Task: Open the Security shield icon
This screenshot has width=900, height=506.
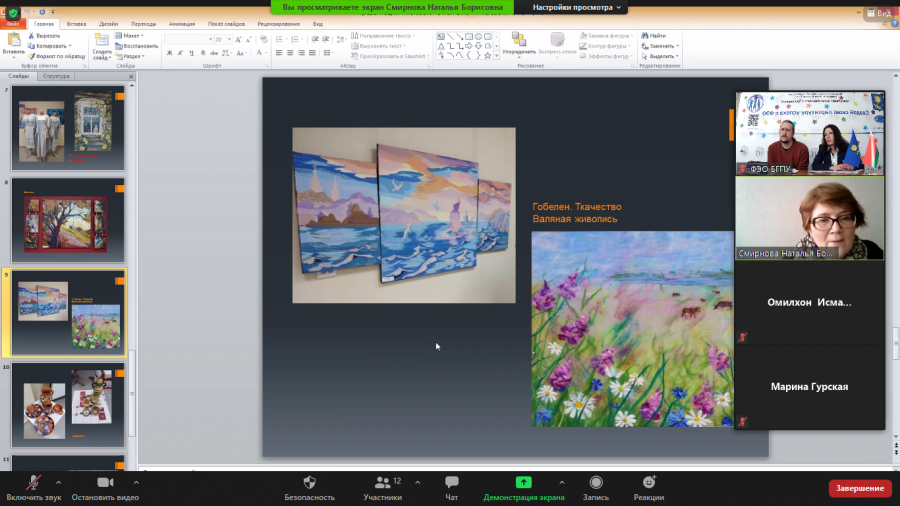Action: click(x=309, y=482)
